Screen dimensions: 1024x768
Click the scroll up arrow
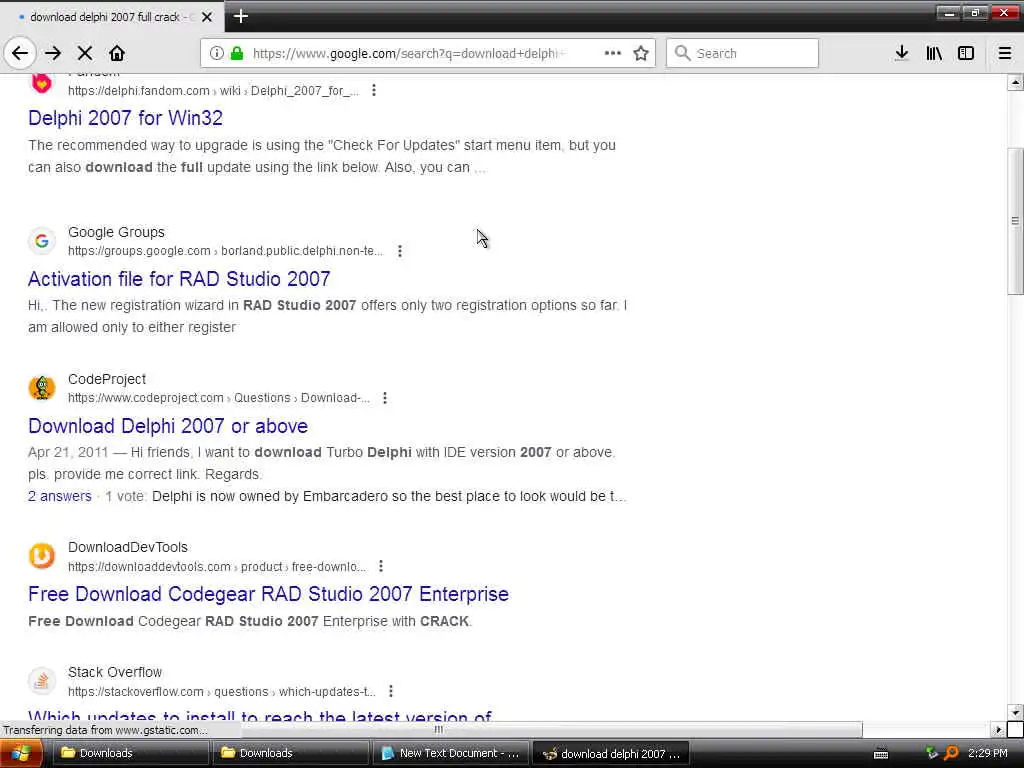click(x=1015, y=82)
